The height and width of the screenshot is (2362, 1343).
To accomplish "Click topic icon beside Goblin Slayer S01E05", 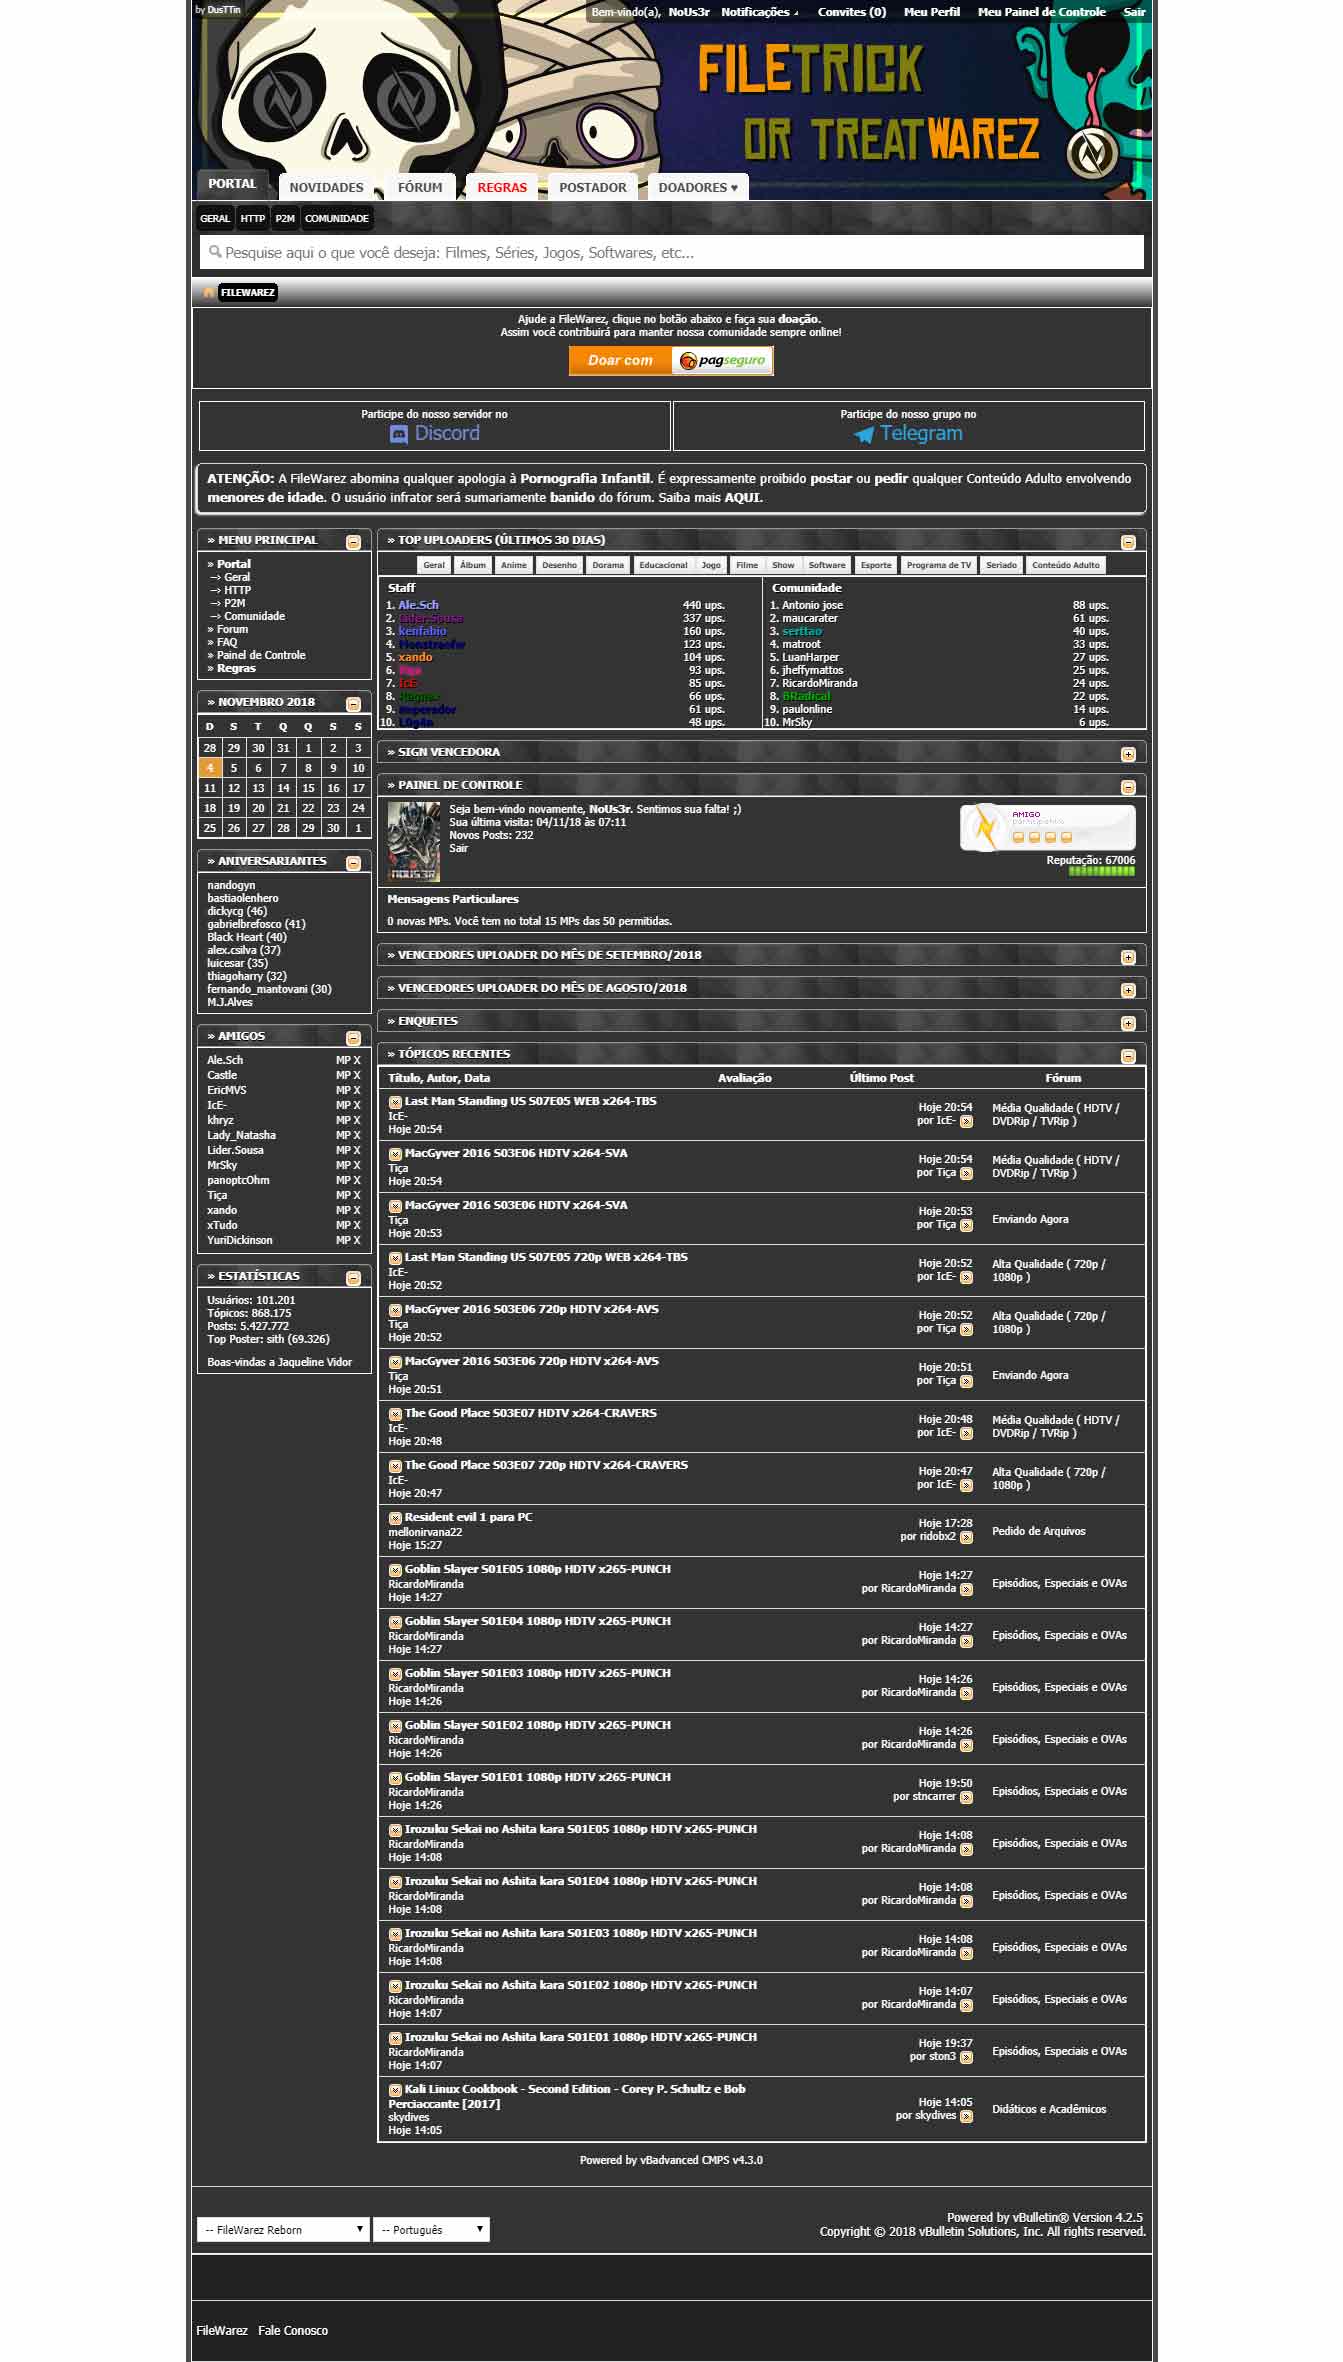I will click(395, 1570).
